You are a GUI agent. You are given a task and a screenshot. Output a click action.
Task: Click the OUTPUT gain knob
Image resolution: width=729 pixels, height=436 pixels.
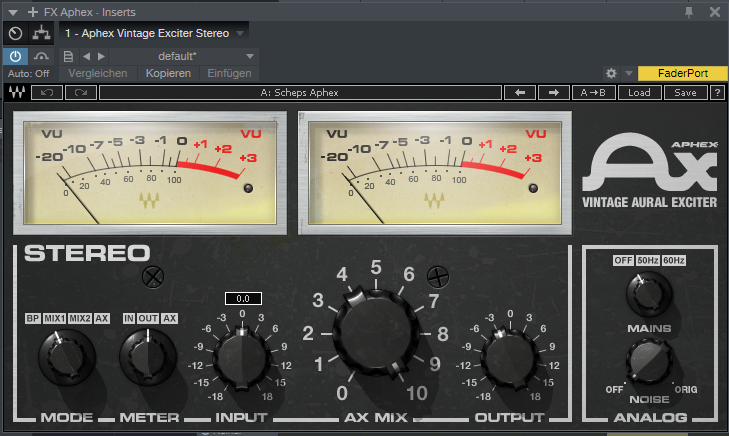pos(510,358)
